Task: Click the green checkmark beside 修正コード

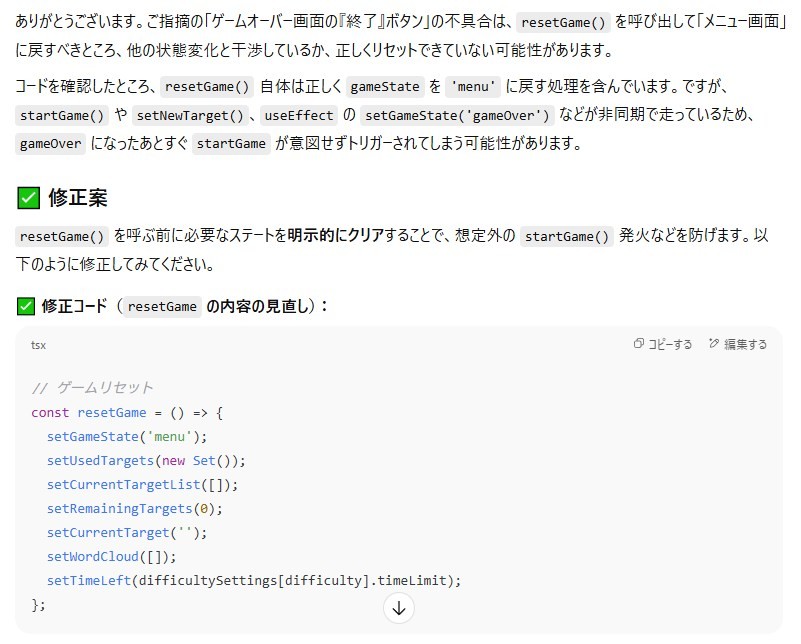Action: 26,306
